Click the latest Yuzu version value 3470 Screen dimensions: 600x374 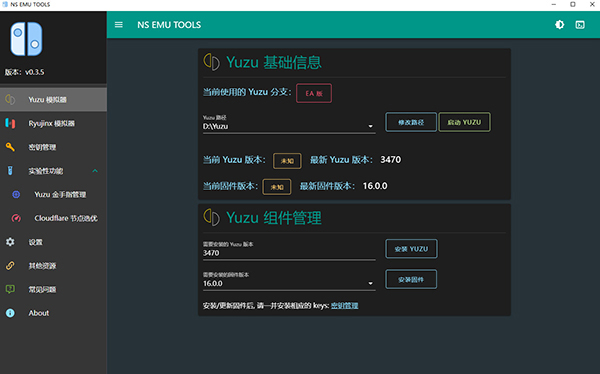tap(390, 160)
